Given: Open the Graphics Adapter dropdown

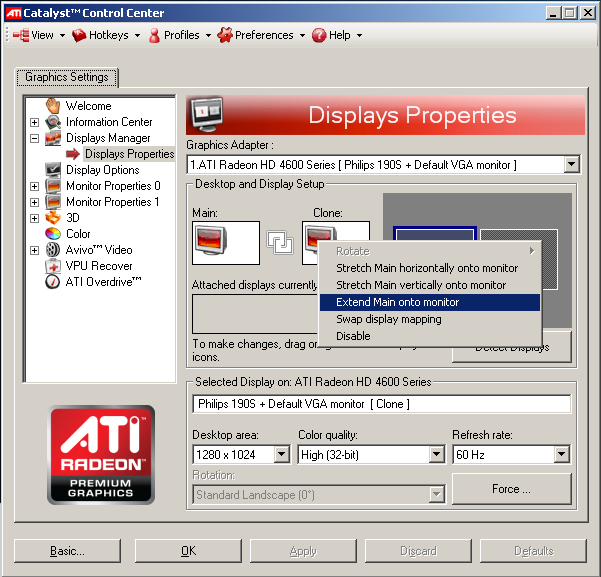Looking at the screenshot, I should [571, 164].
